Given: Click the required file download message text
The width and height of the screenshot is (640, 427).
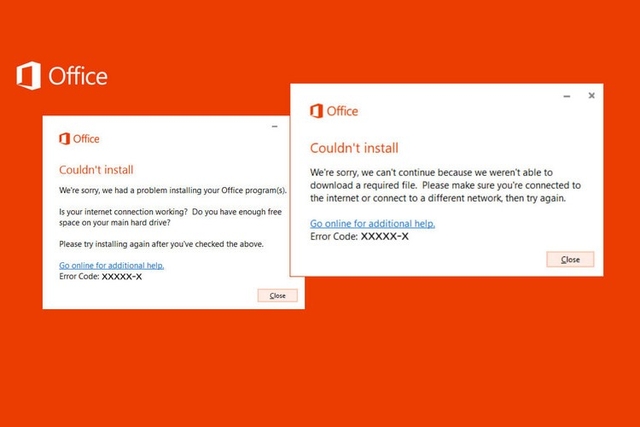Looking at the screenshot, I should tap(445, 185).
